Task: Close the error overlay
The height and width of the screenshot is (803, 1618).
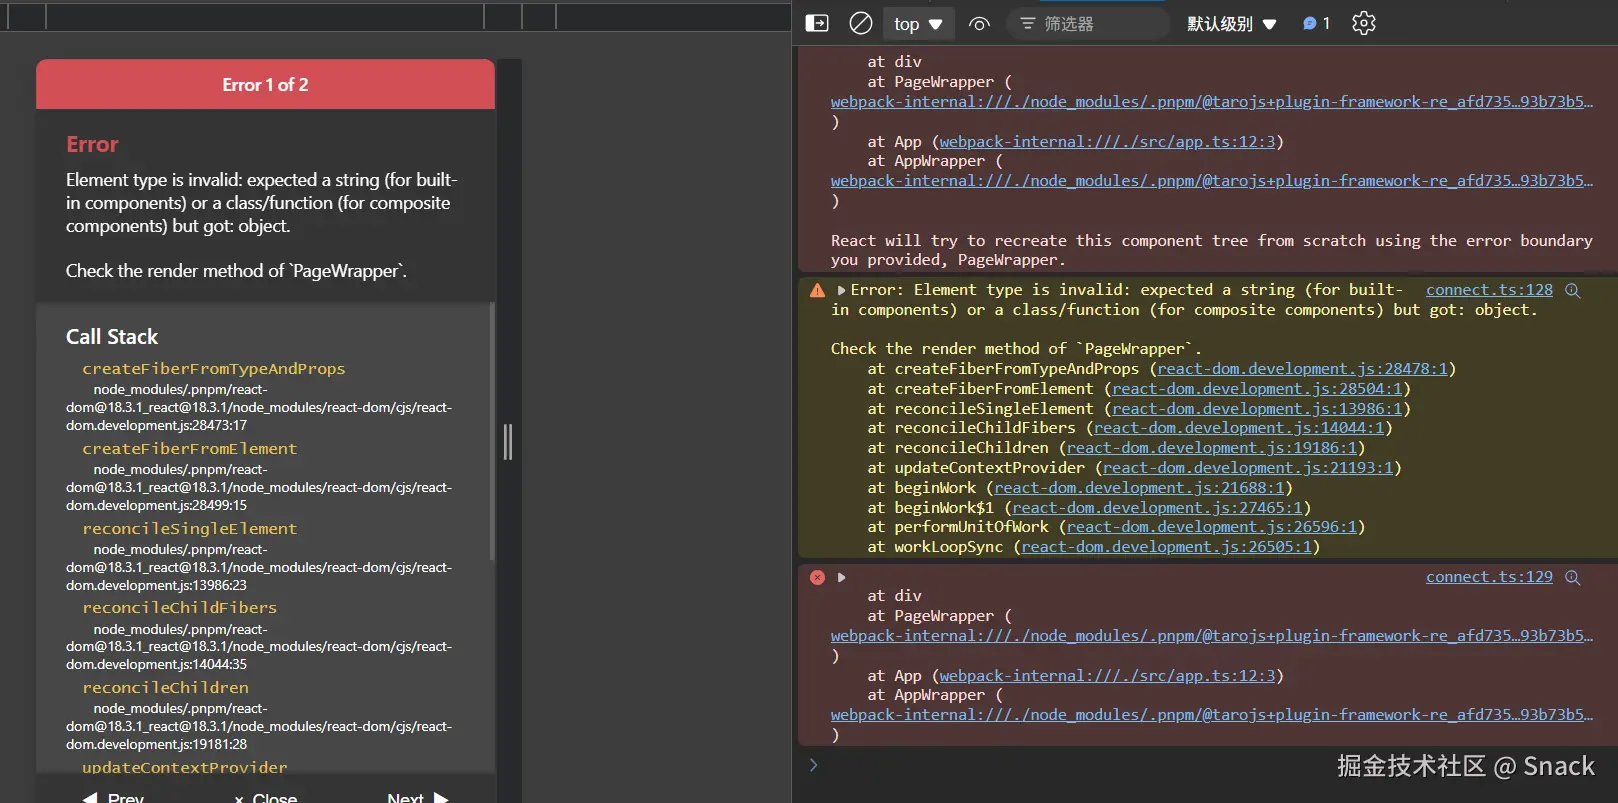Action: tap(265, 796)
